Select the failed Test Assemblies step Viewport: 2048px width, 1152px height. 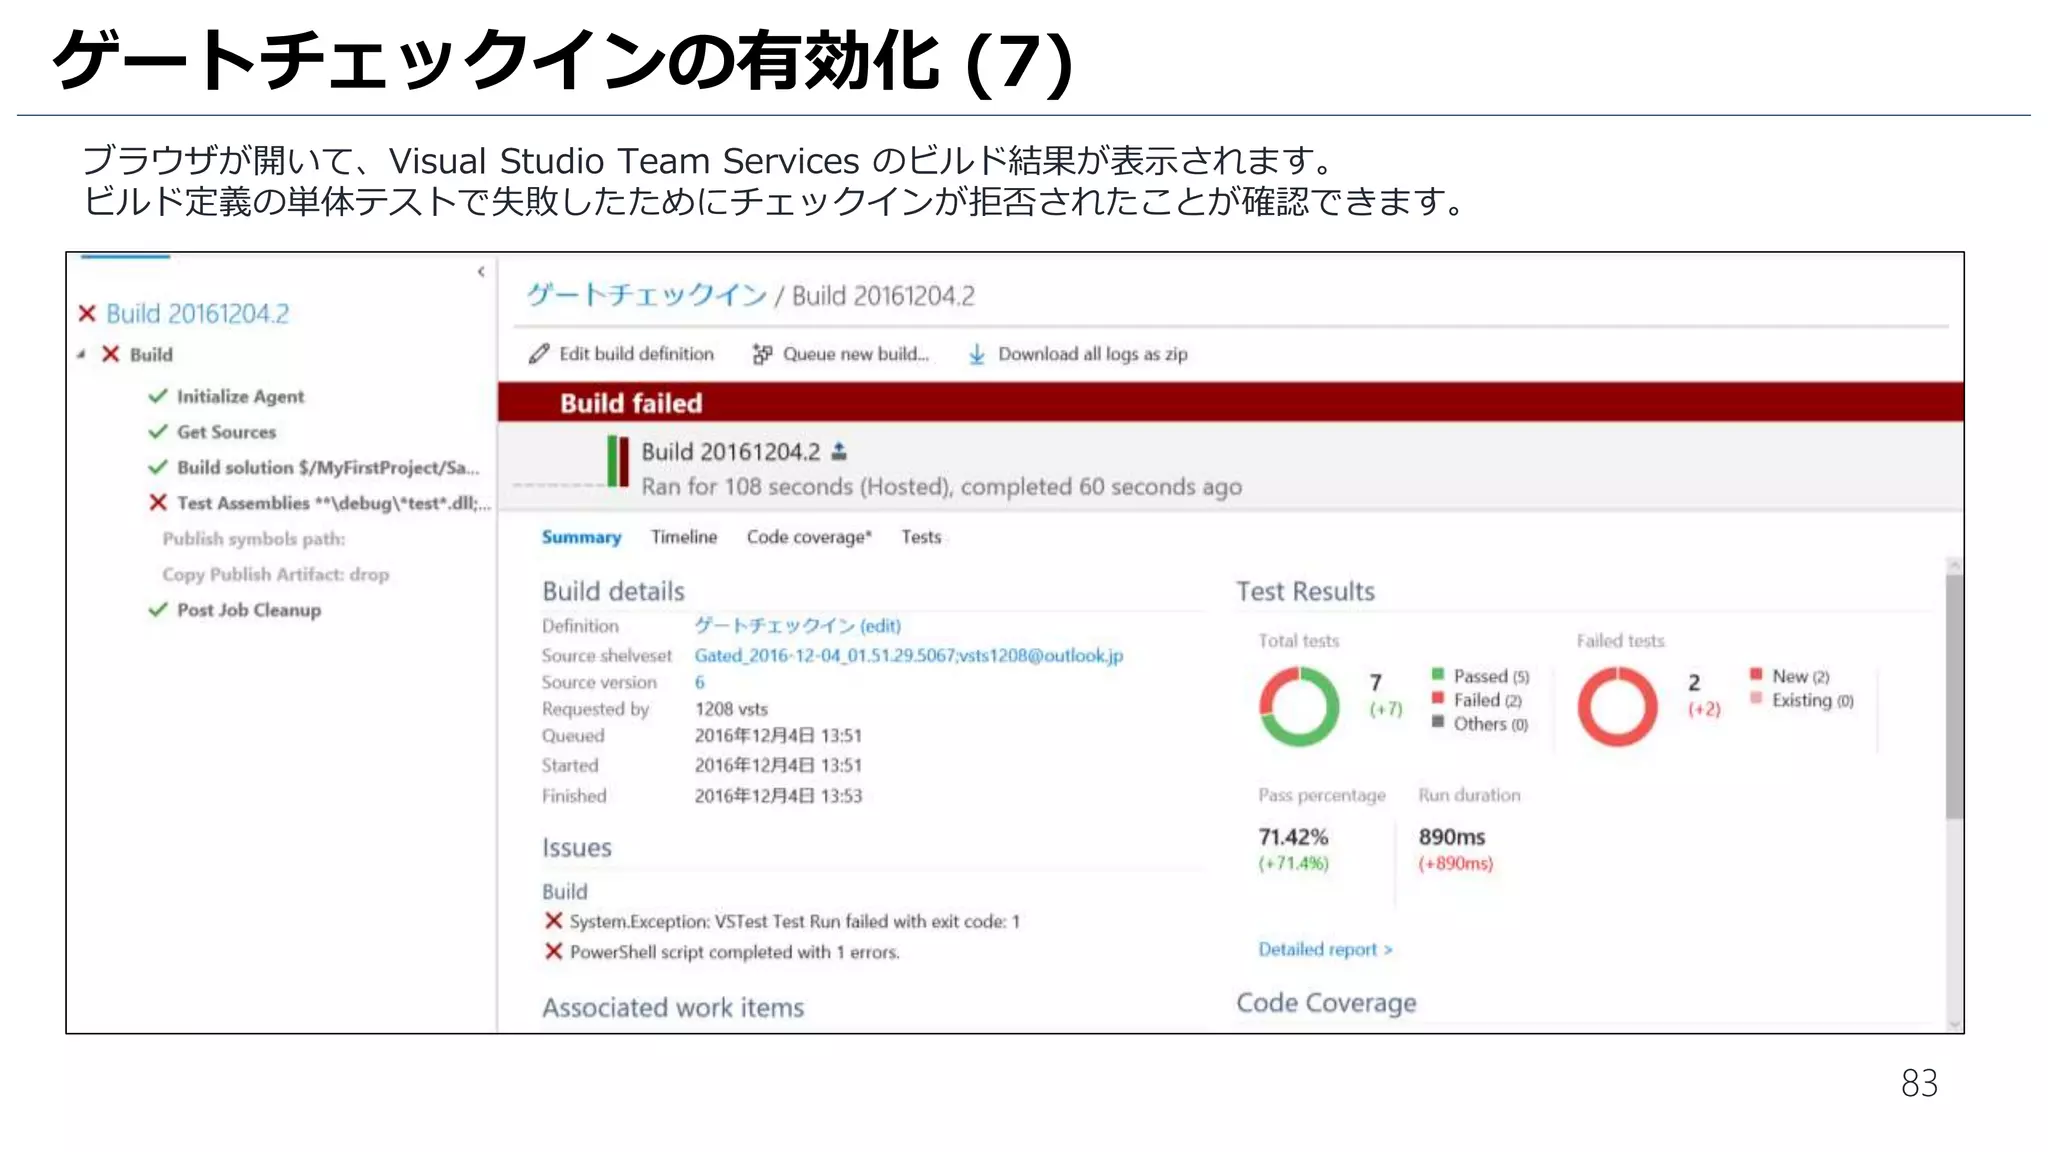pyautogui.click(x=334, y=503)
